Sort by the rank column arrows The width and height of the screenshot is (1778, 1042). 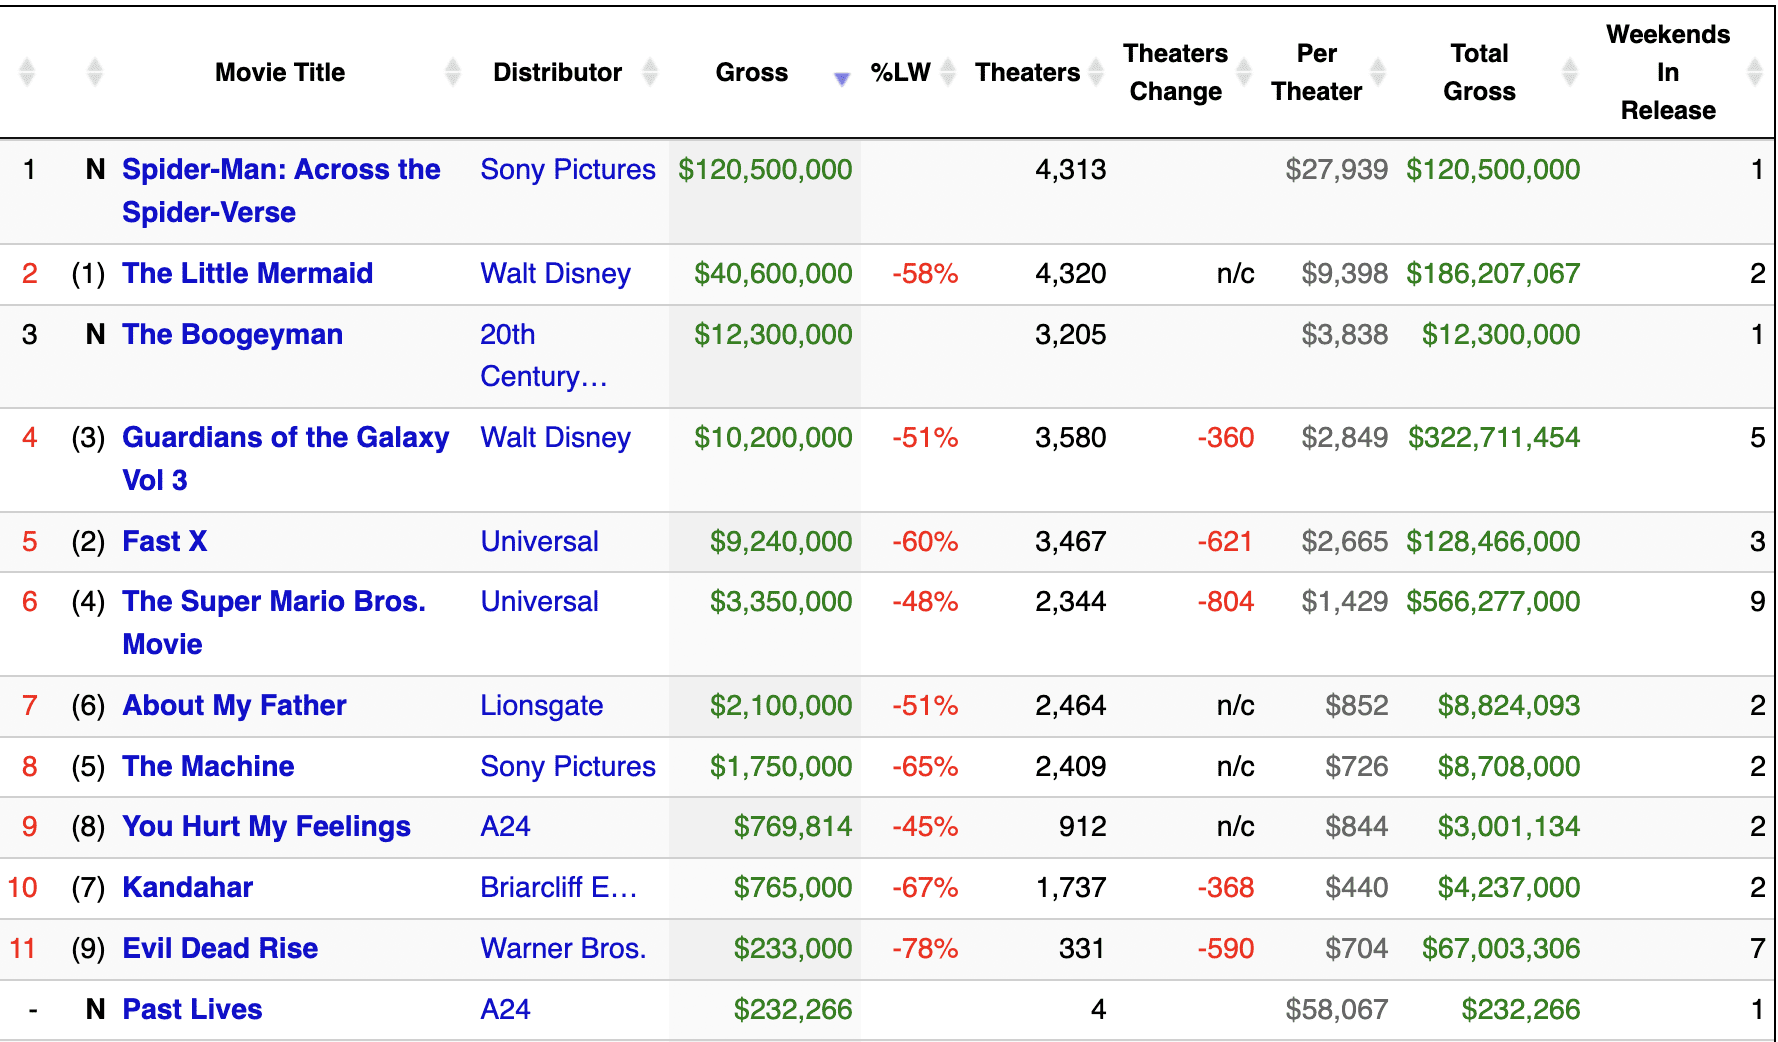[x=27, y=72]
